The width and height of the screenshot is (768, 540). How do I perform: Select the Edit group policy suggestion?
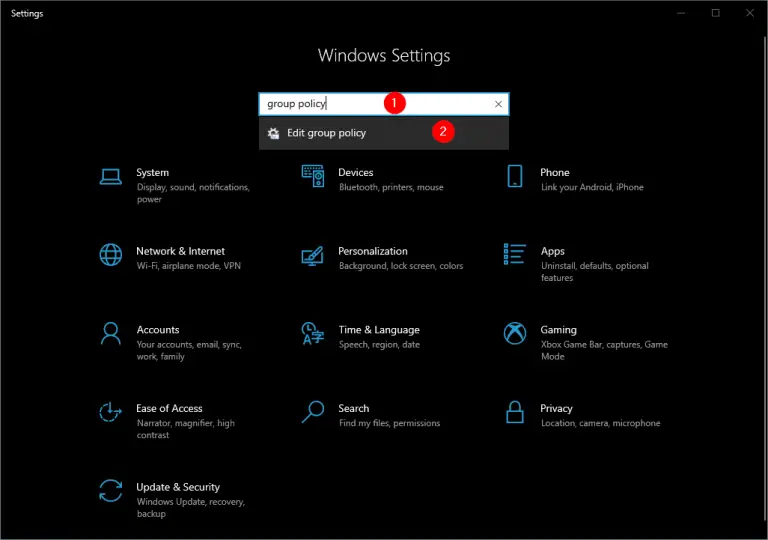coord(384,133)
